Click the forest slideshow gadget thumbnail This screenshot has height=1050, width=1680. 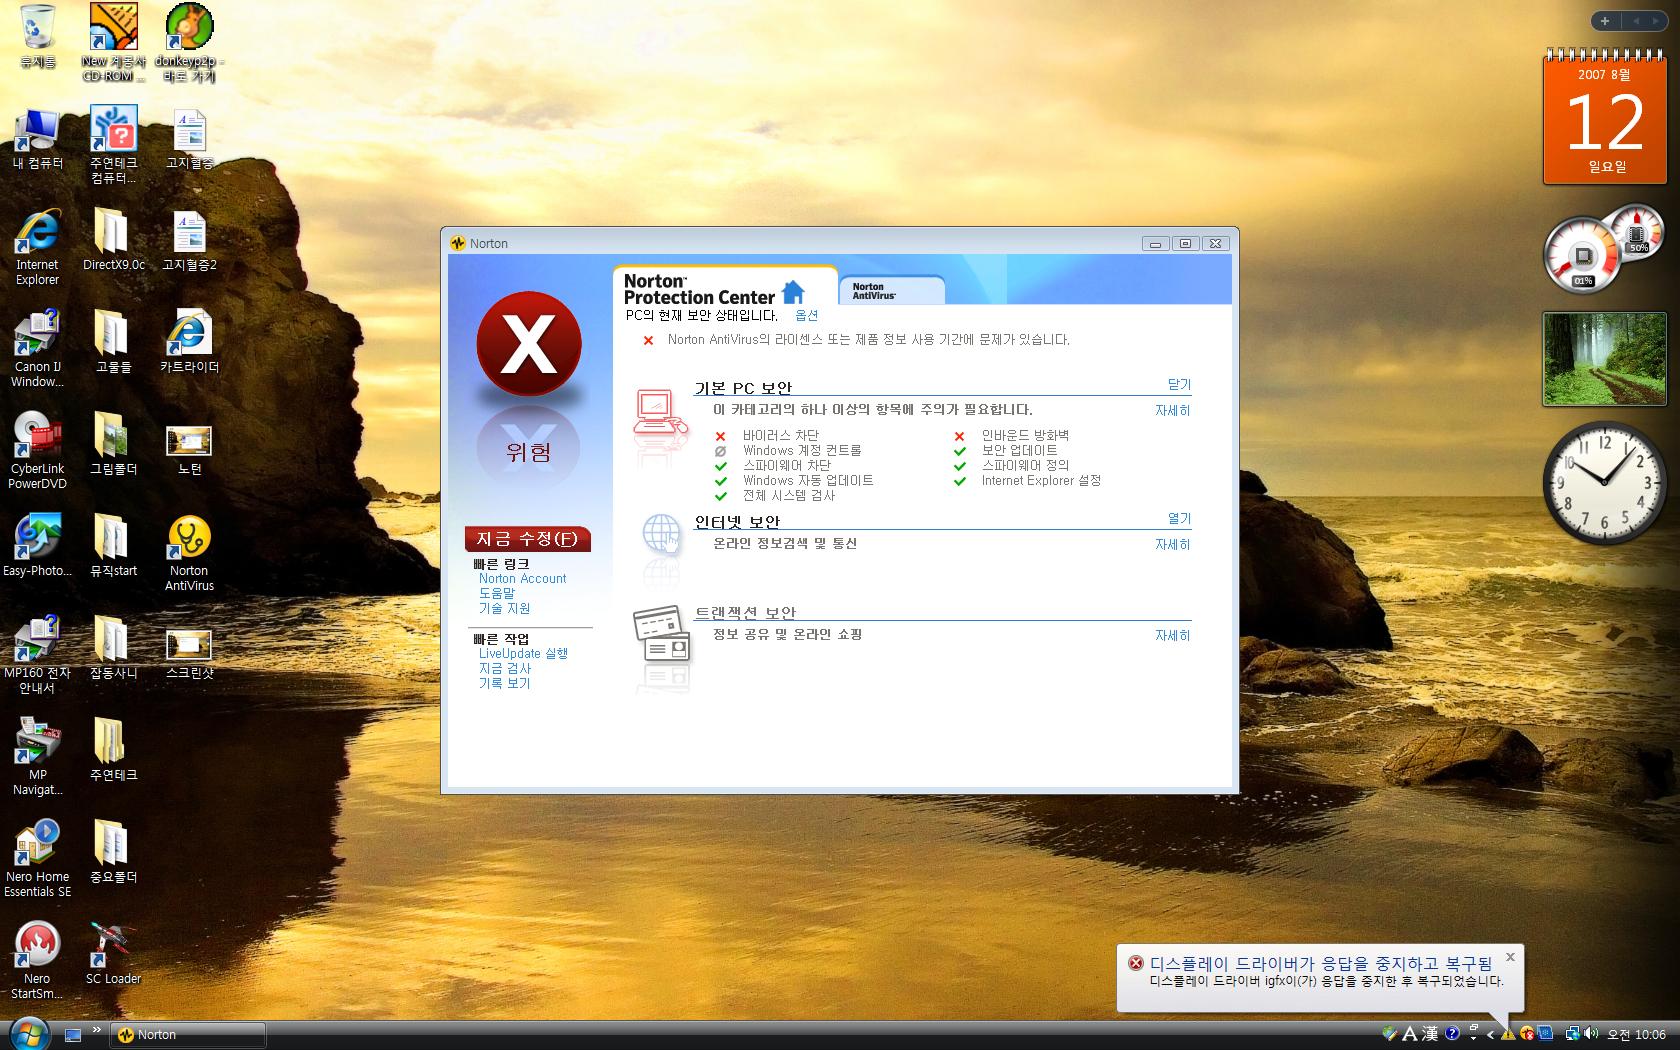[x=1605, y=358]
